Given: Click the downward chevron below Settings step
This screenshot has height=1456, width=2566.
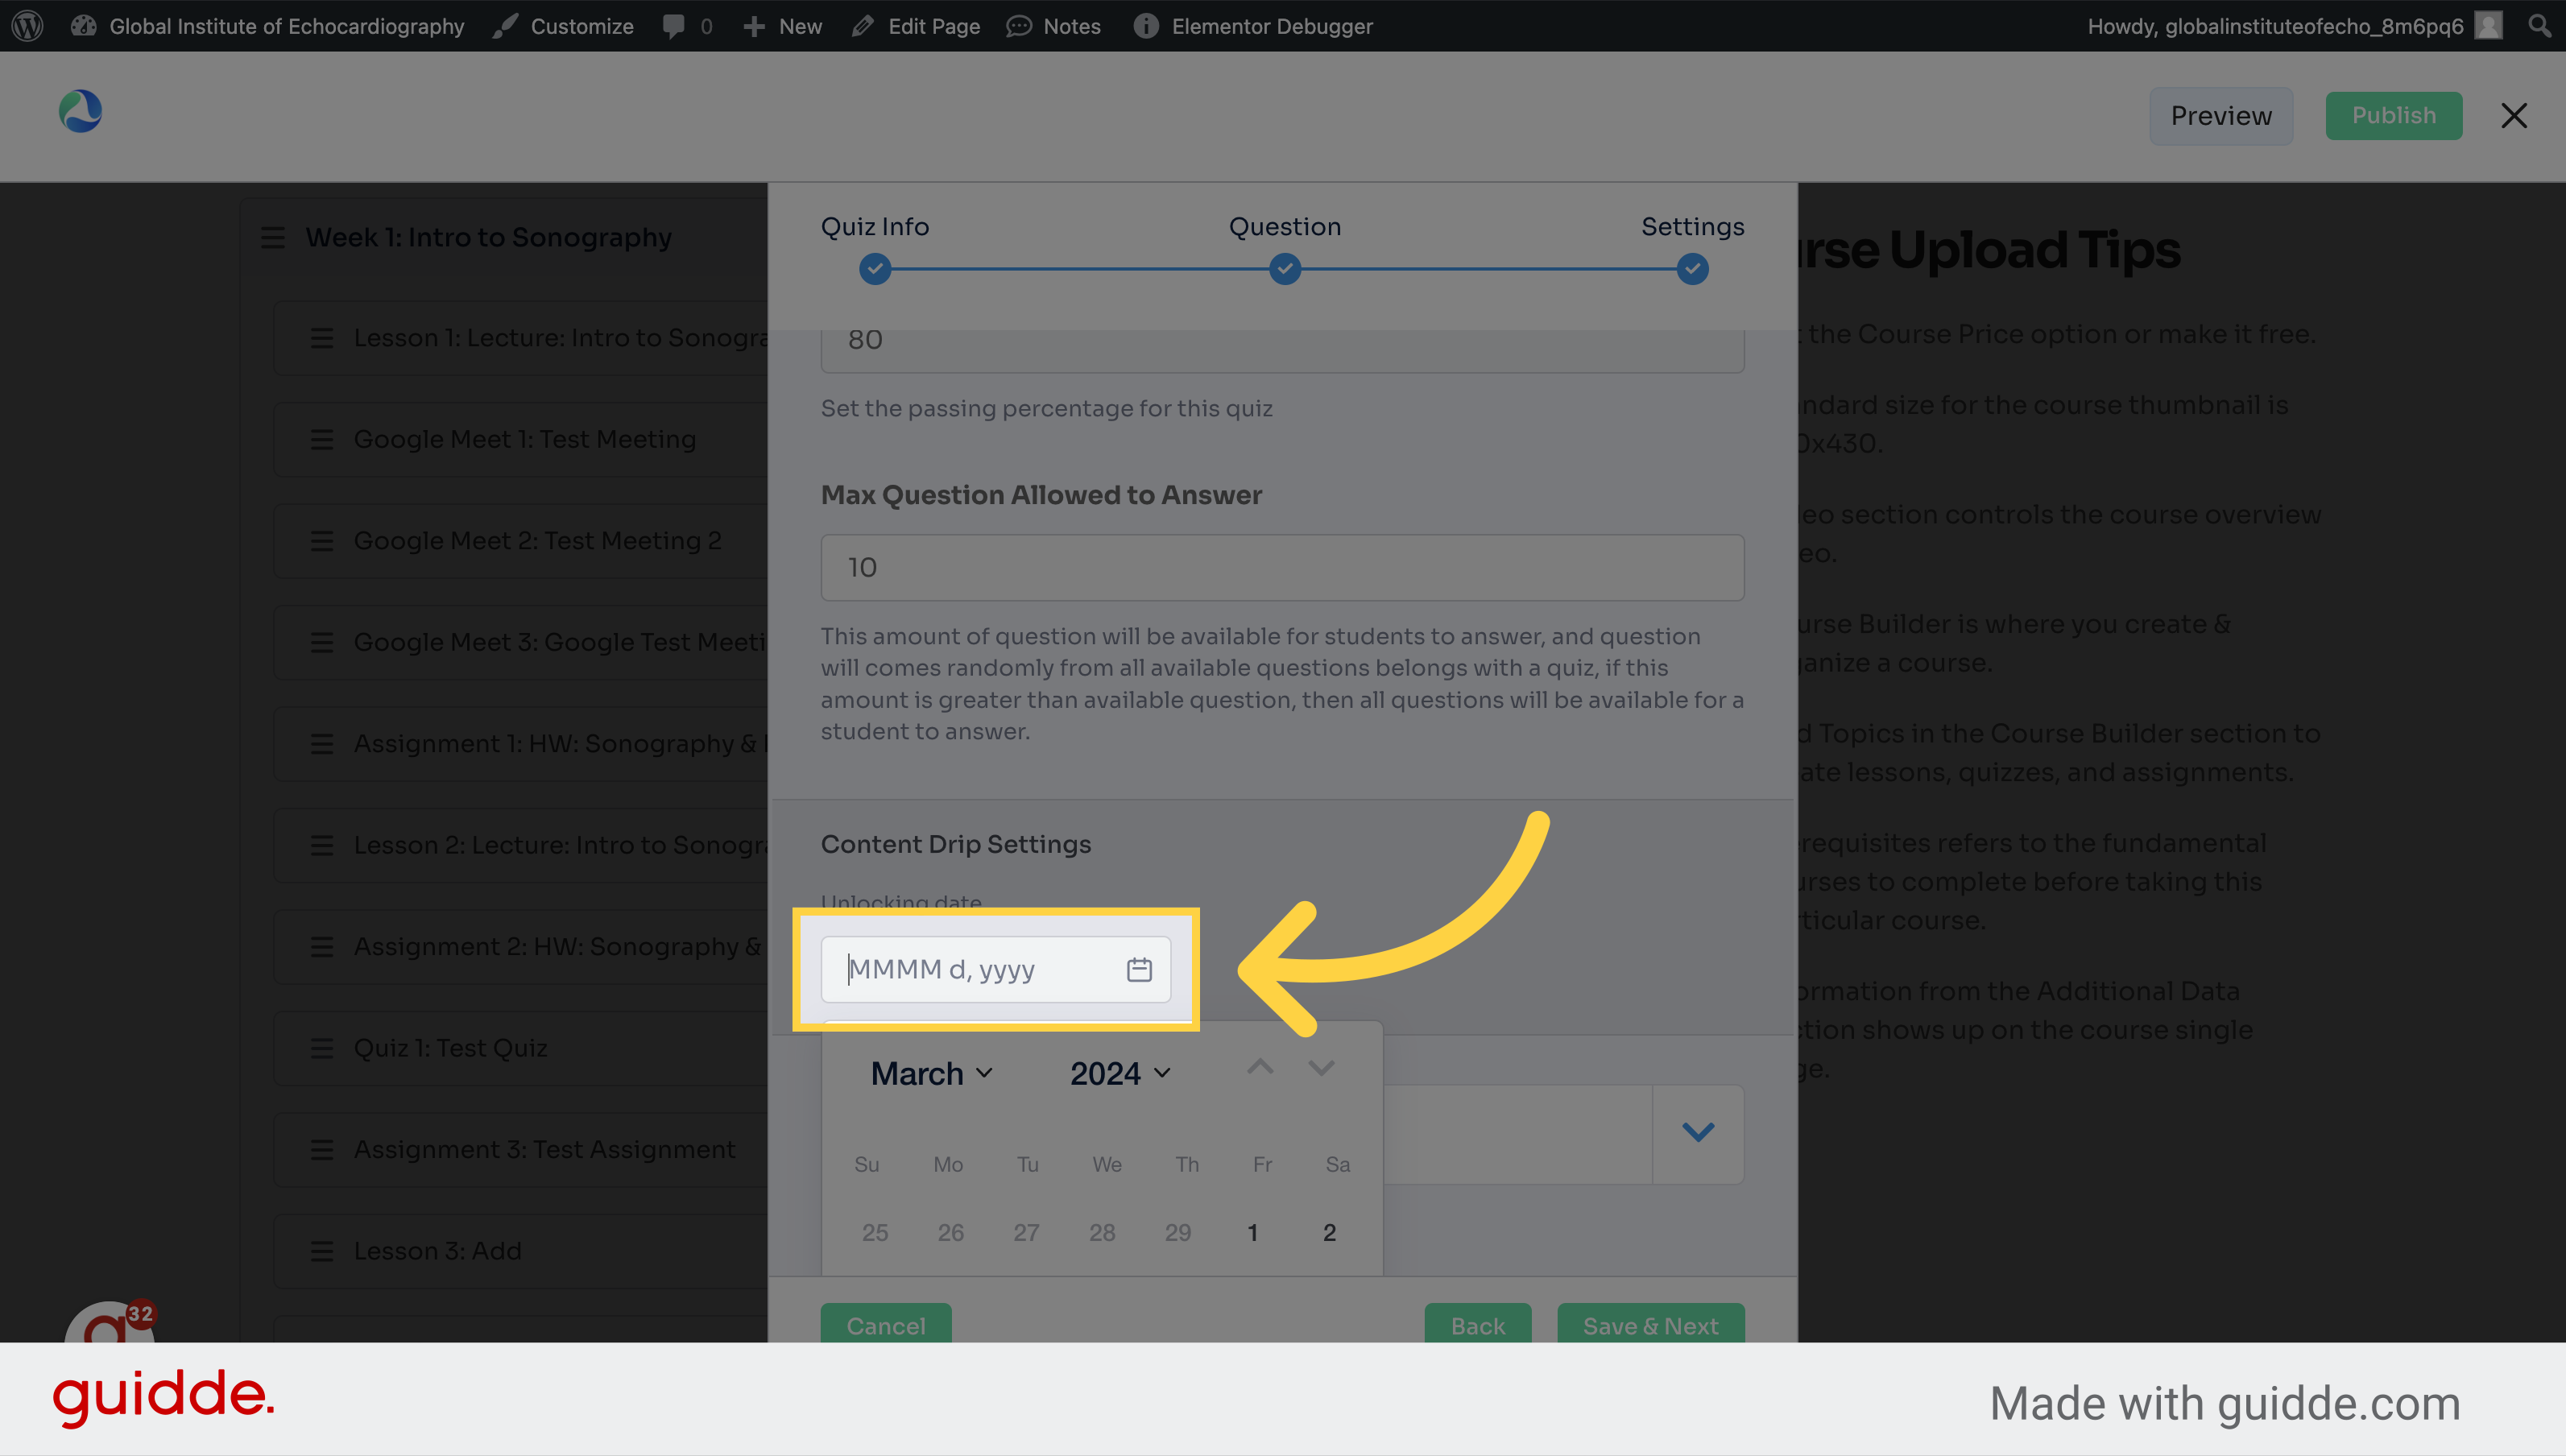Looking at the screenshot, I should (1695, 1131).
